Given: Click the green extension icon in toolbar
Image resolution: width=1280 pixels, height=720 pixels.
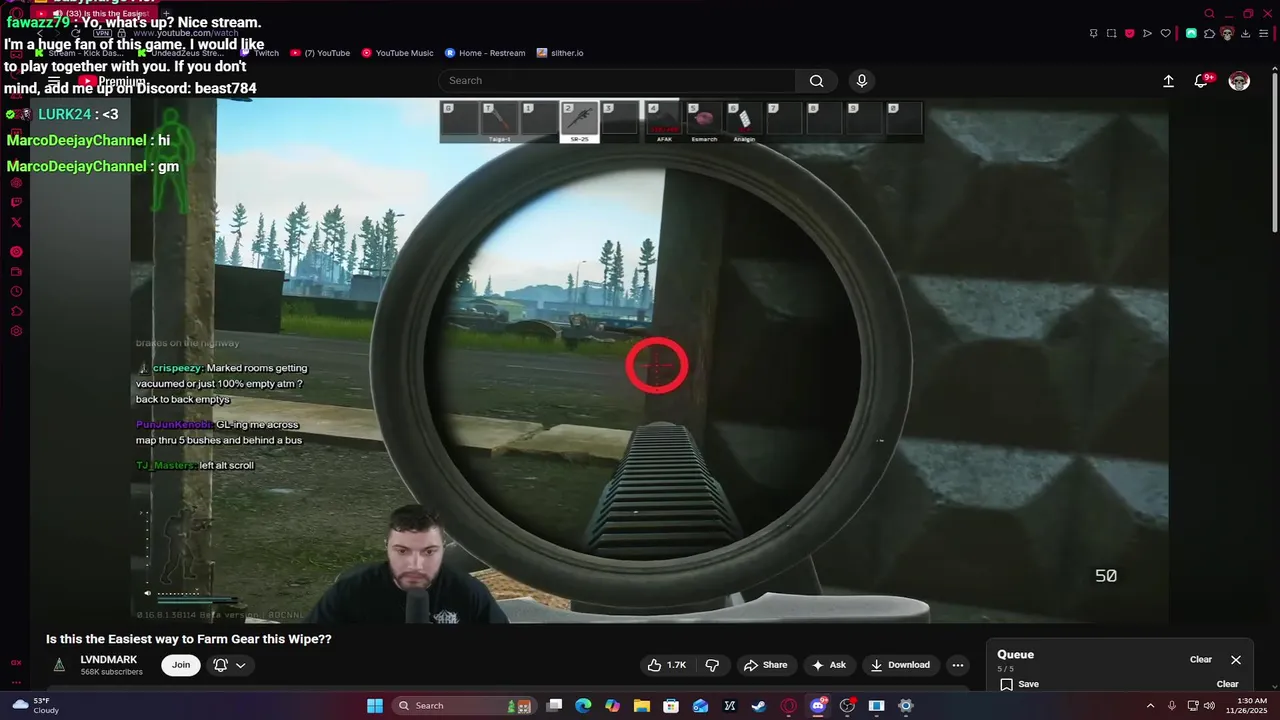Looking at the screenshot, I should (1191, 33).
